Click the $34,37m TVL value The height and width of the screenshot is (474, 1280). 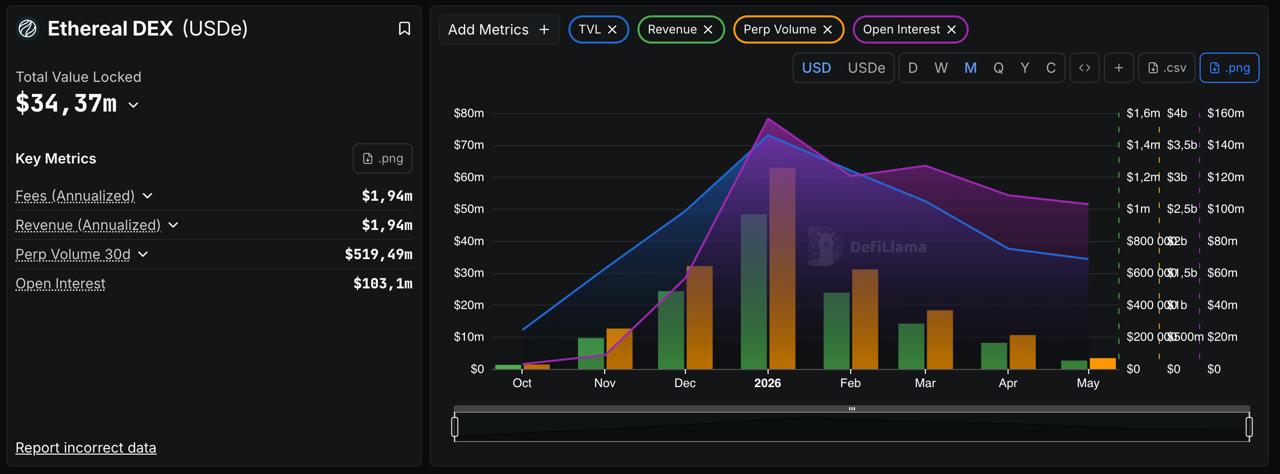66,103
